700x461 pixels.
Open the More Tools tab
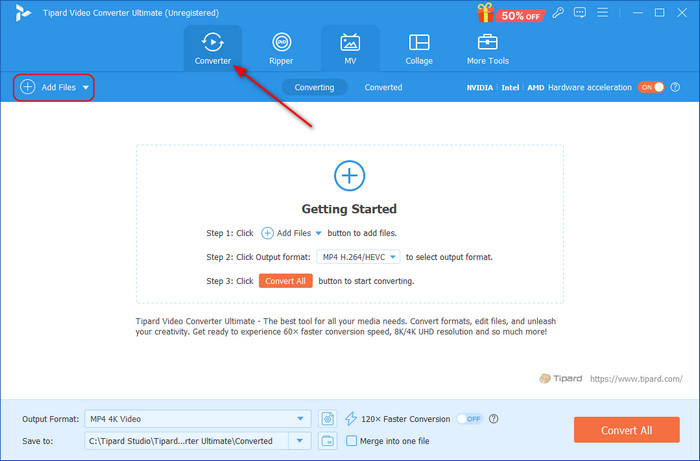[488, 48]
